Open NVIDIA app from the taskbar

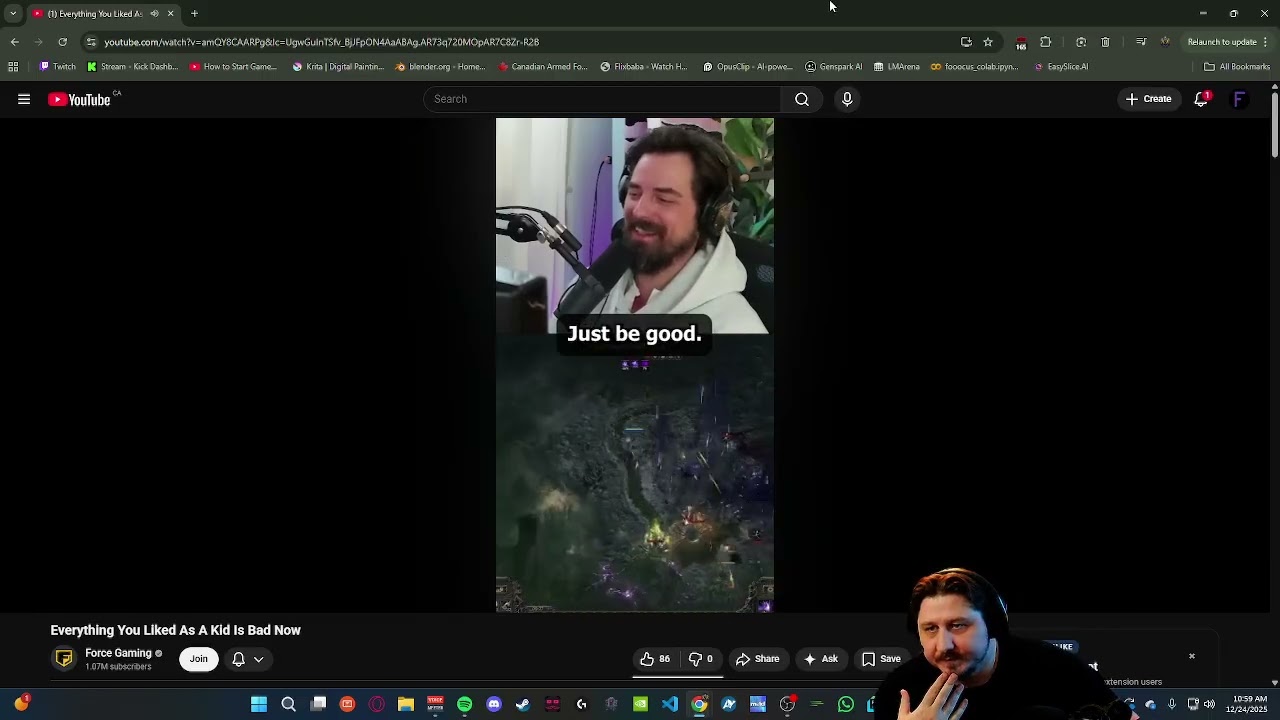pyautogui.click(x=640, y=705)
